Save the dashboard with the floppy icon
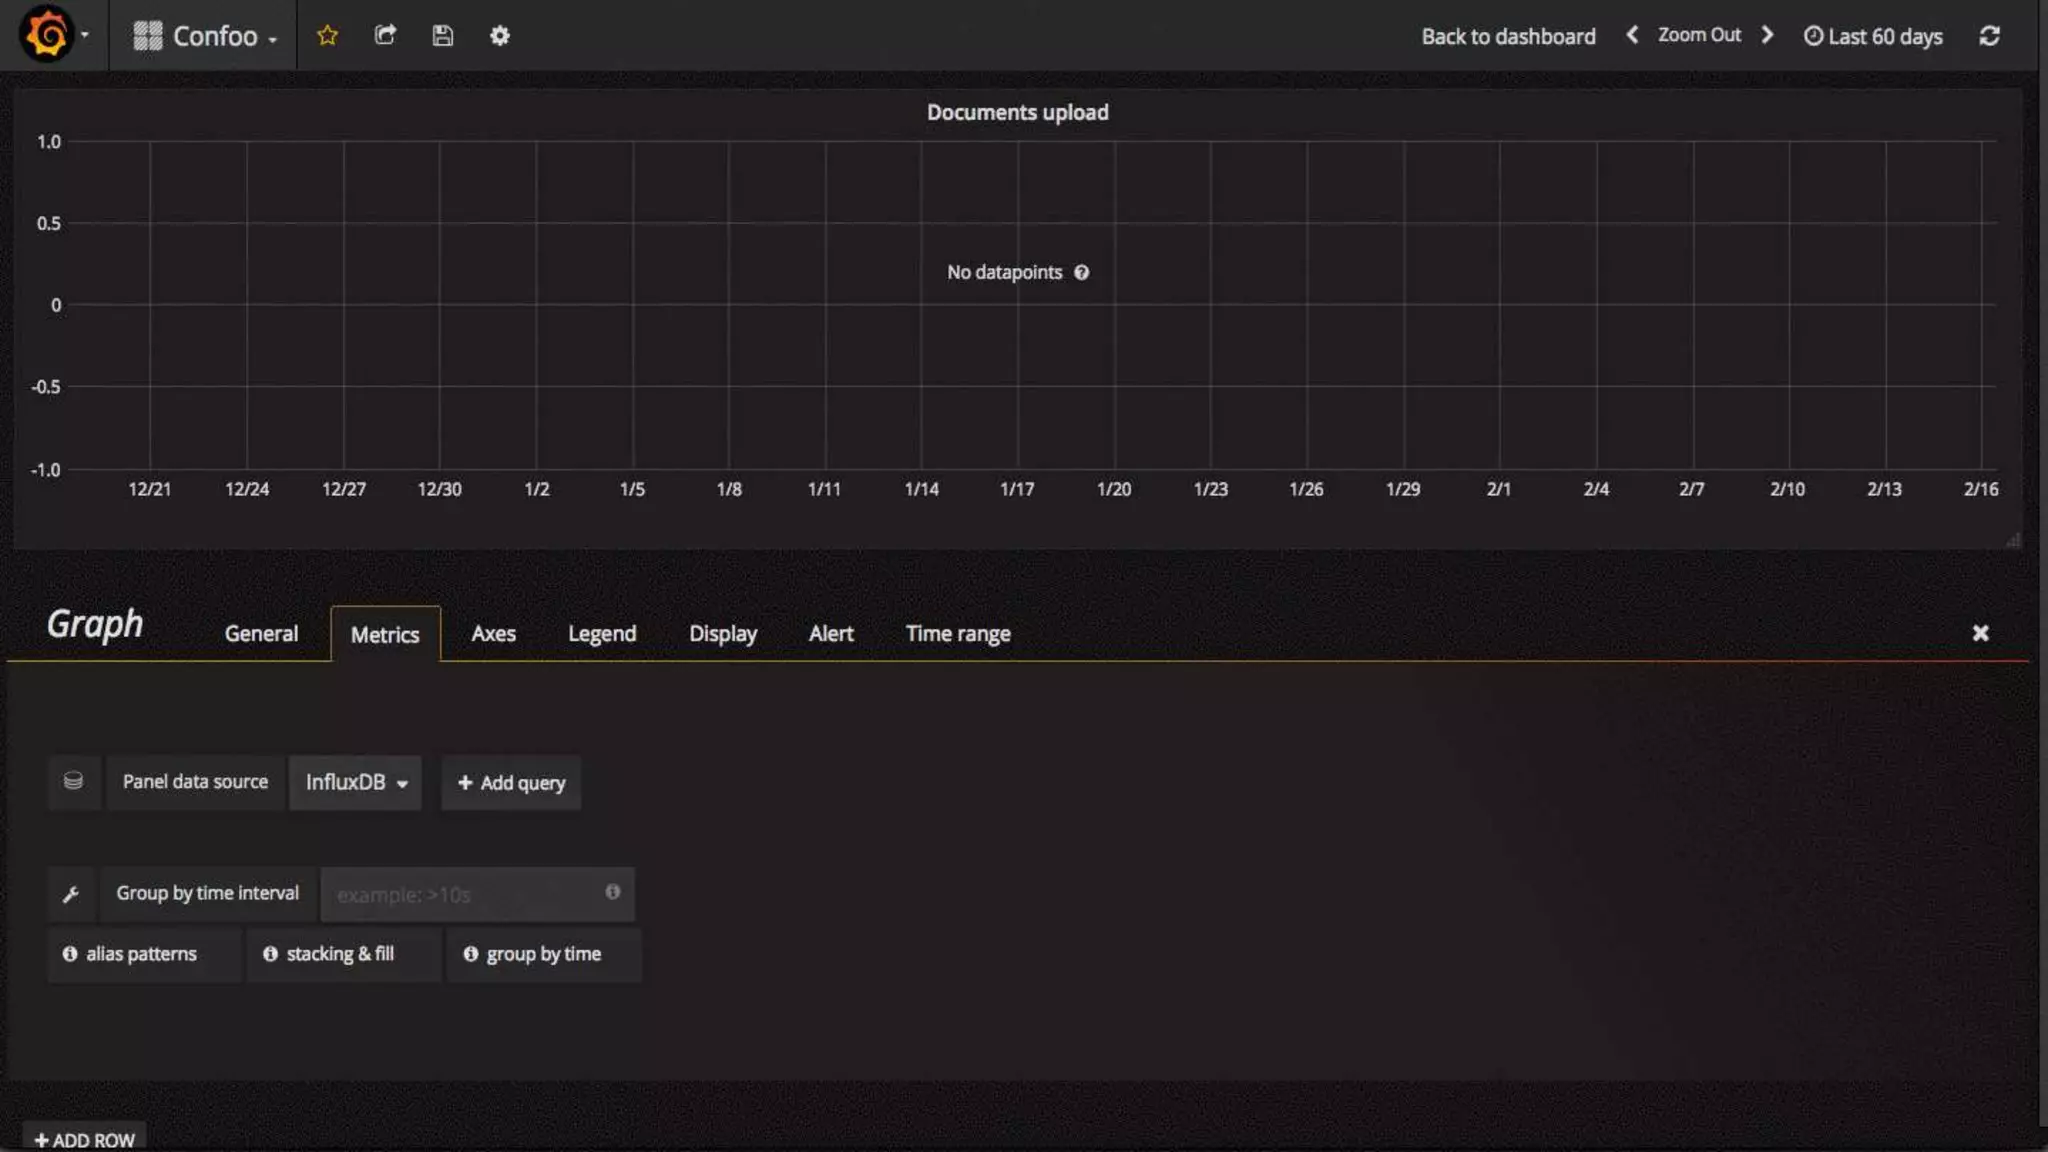Image resolution: width=2048 pixels, height=1152 pixels. pyautogui.click(x=442, y=36)
